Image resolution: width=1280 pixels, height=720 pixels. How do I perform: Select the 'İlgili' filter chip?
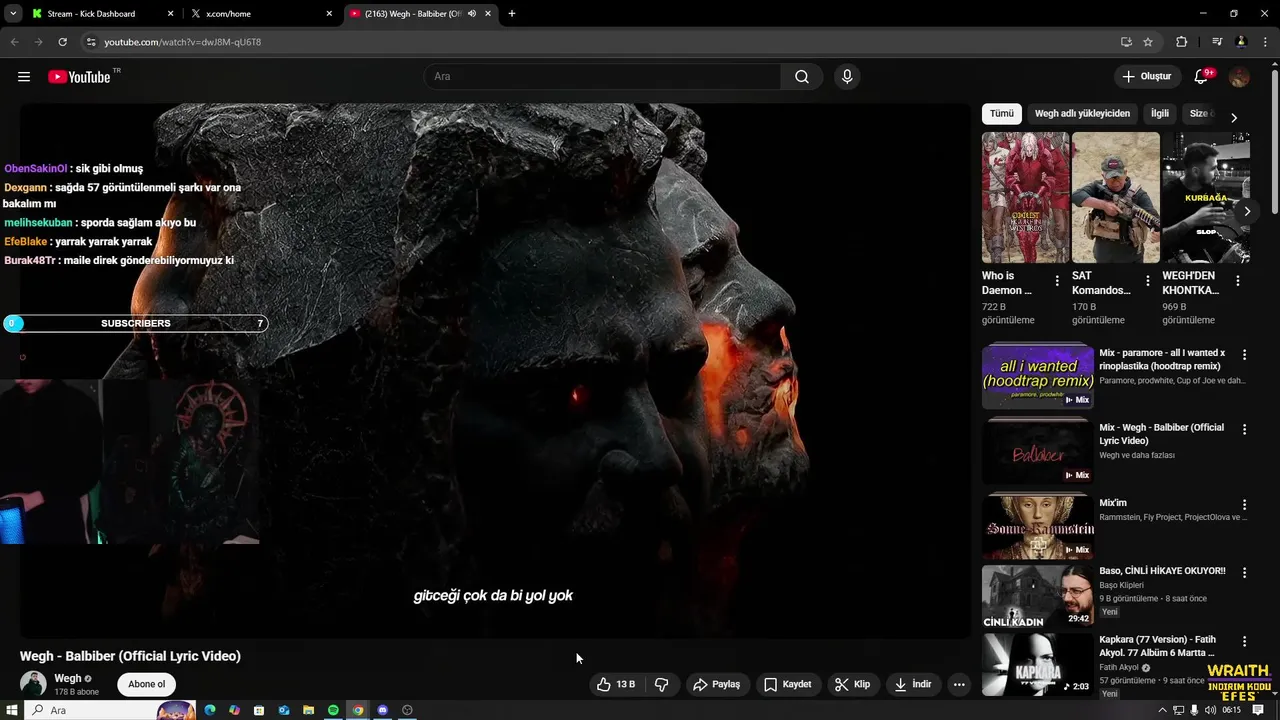(1160, 114)
